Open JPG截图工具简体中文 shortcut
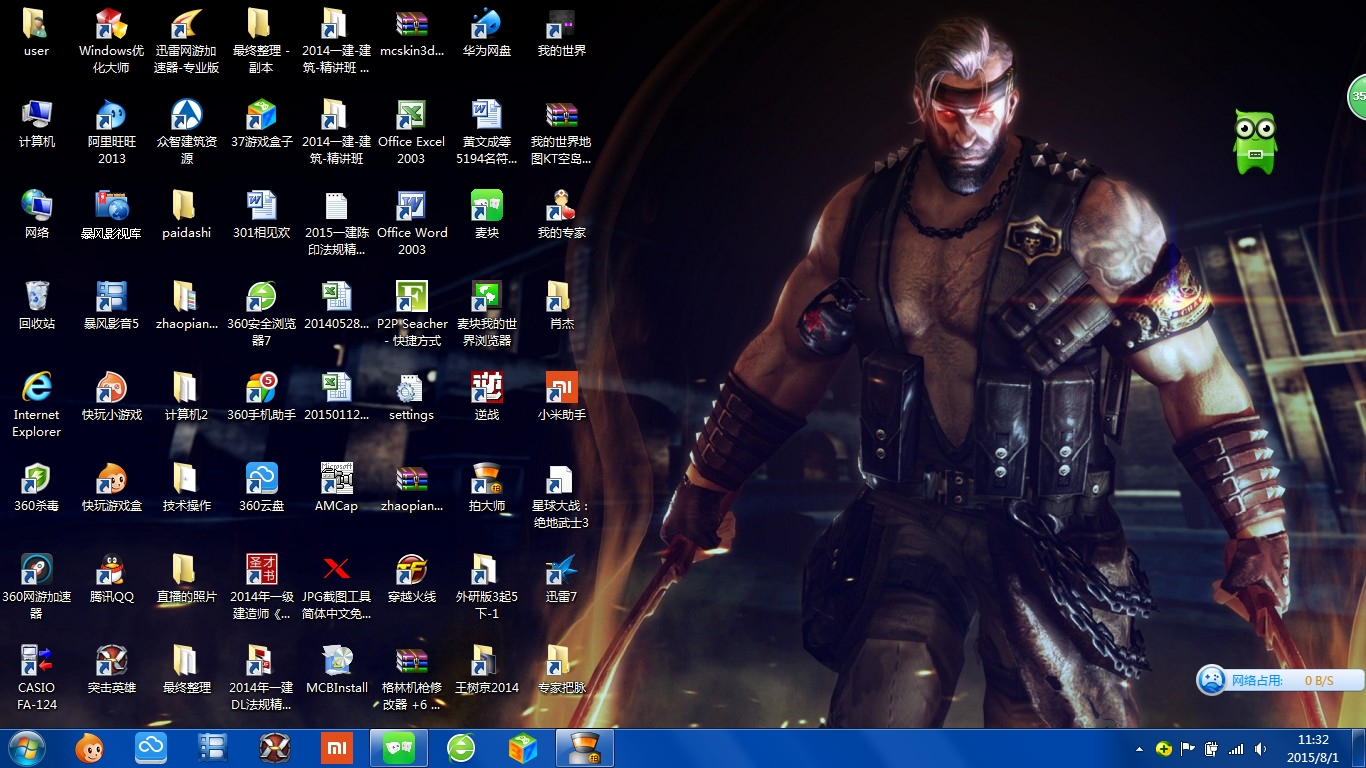Viewport: 1366px width, 768px height. pos(336,587)
